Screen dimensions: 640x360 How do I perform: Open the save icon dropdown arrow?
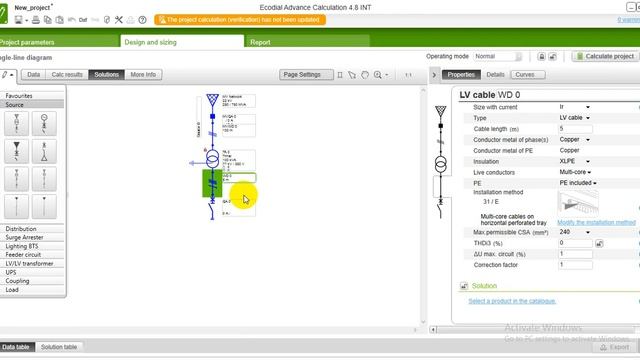click(x=27, y=20)
